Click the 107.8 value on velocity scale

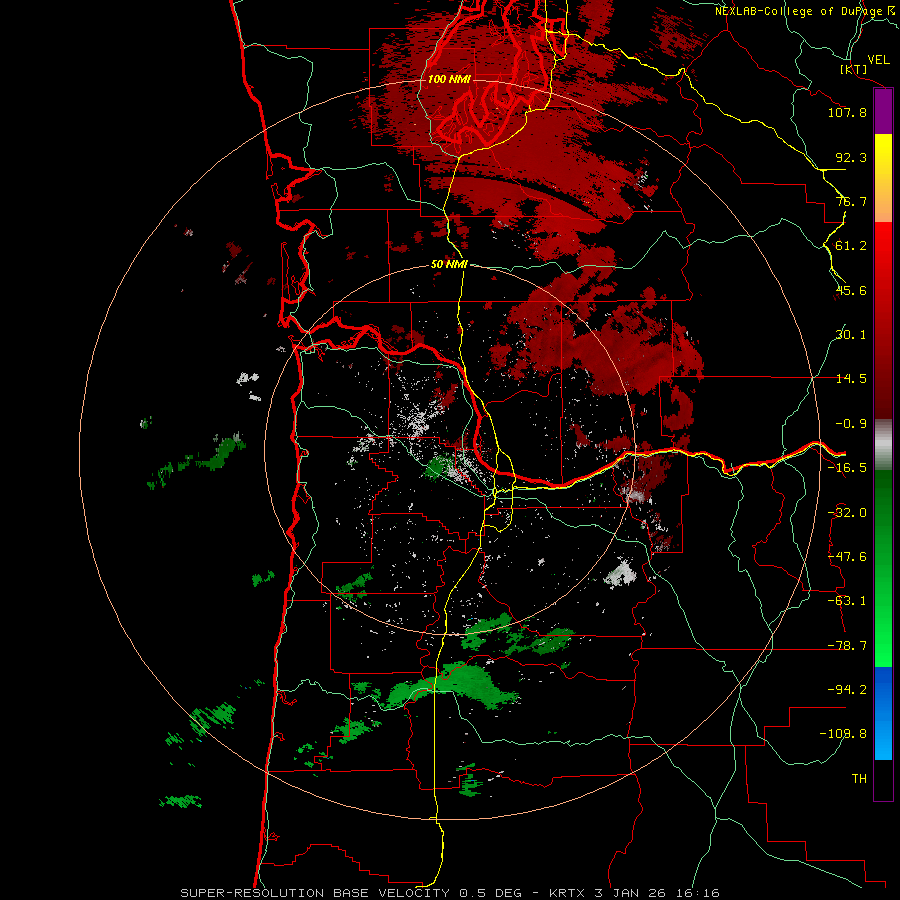[847, 112]
